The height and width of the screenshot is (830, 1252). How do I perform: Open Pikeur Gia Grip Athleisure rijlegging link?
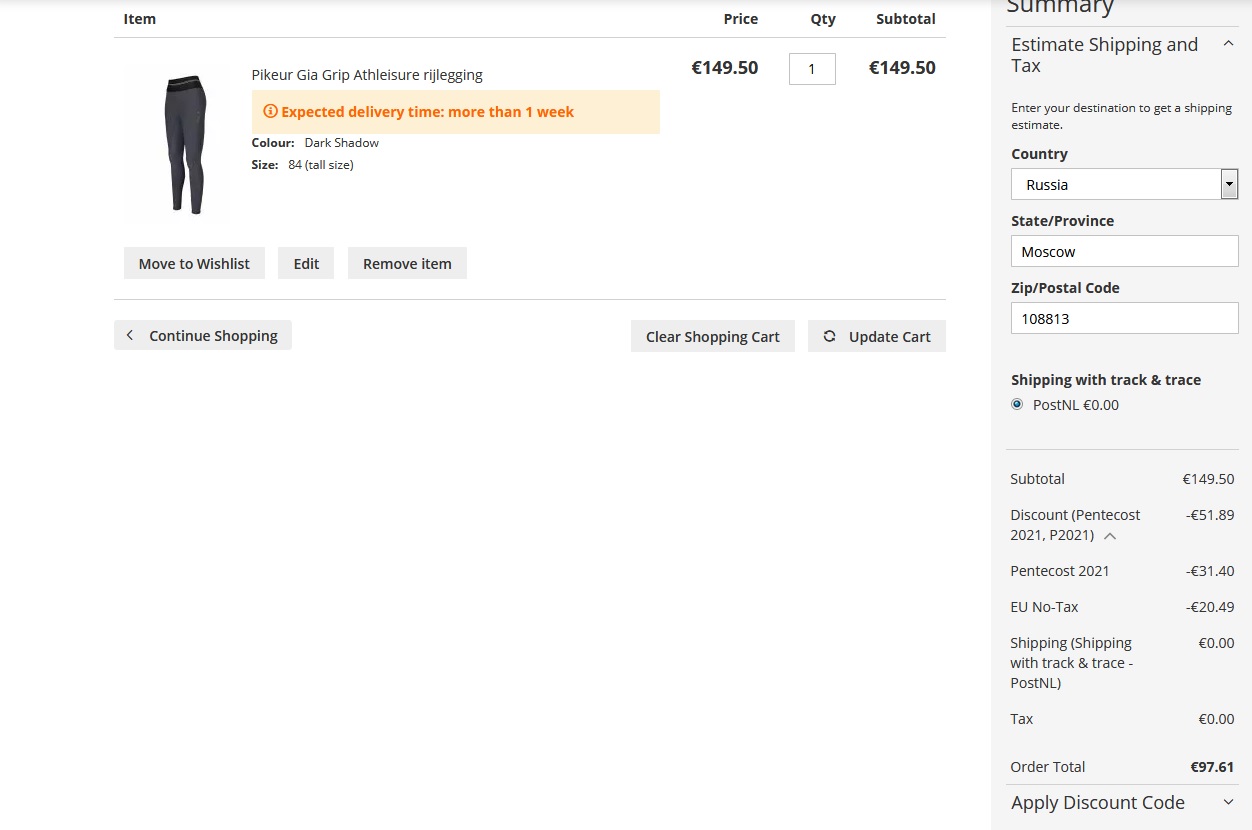(367, 75)
